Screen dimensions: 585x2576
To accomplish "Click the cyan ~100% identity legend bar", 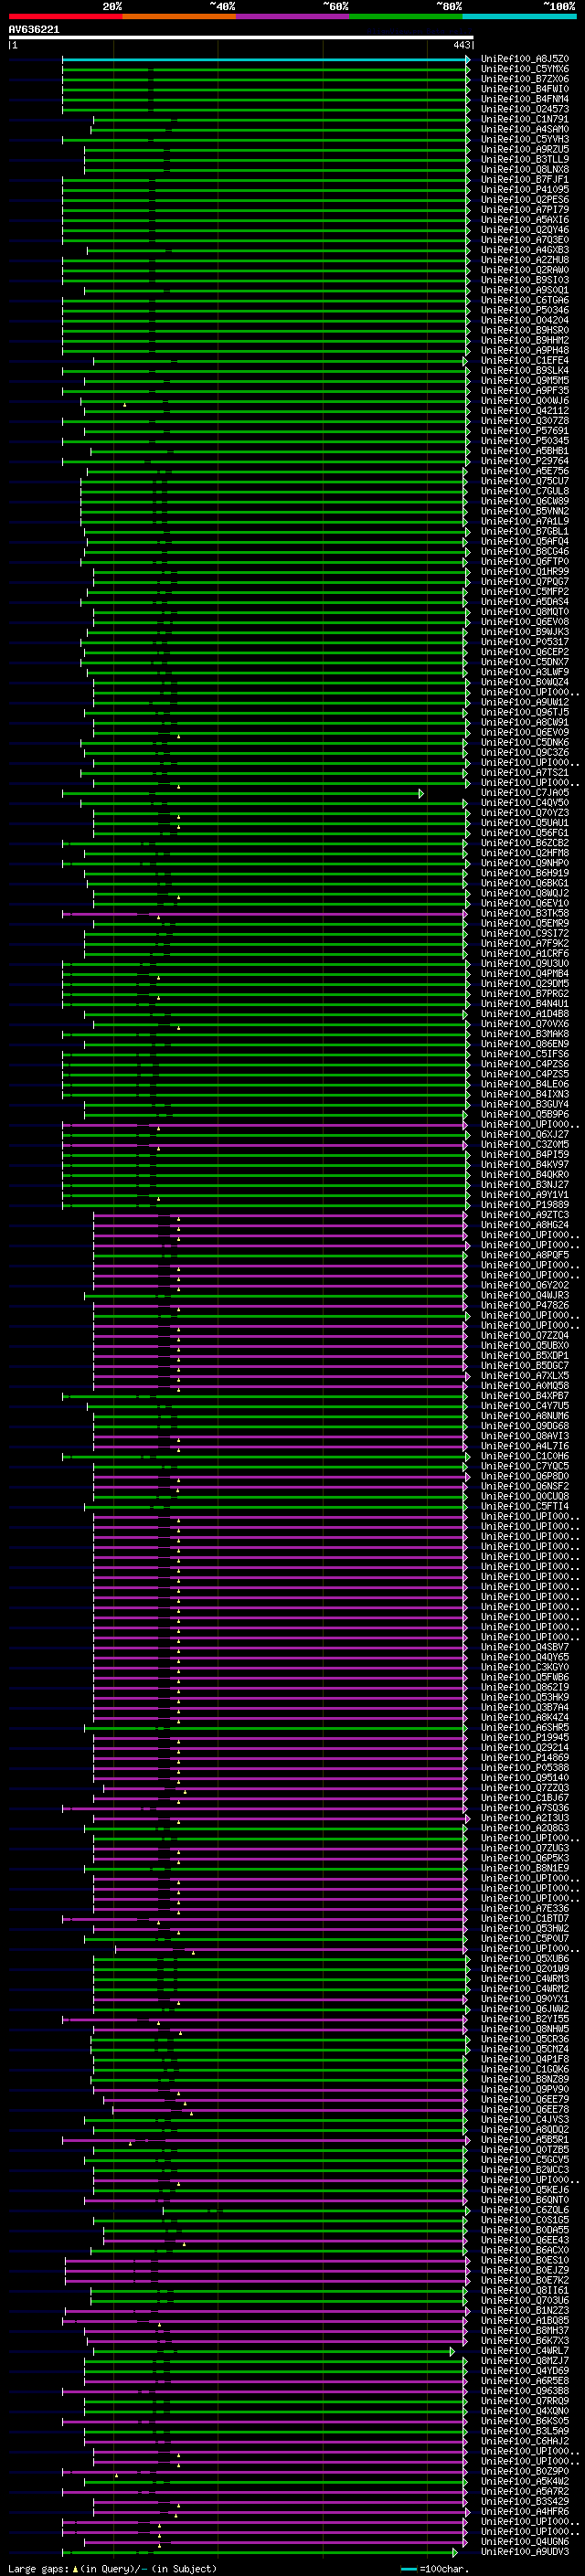I will coord(520,16).
